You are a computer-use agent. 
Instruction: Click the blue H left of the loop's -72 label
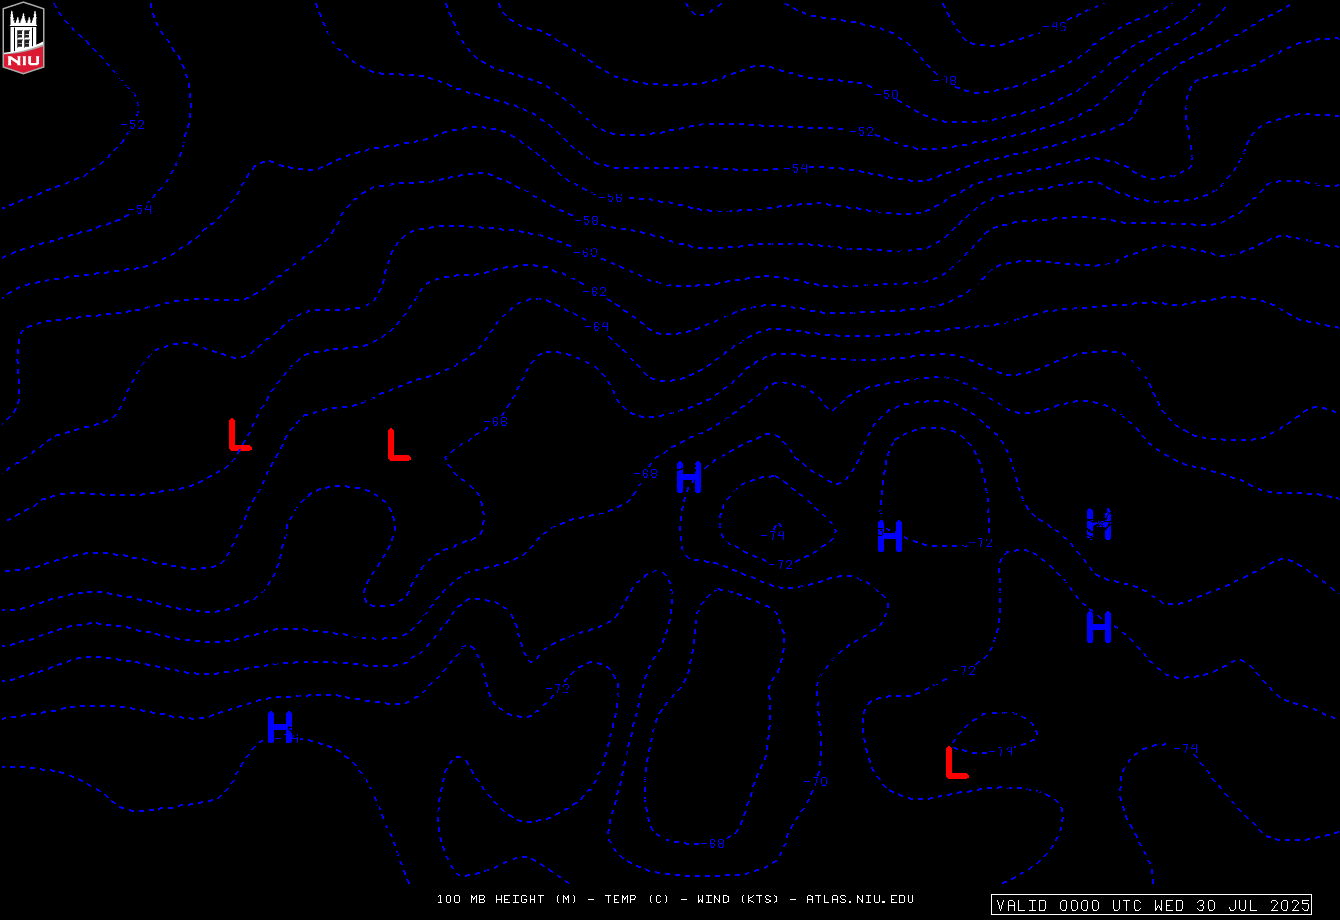click(890, 536)
